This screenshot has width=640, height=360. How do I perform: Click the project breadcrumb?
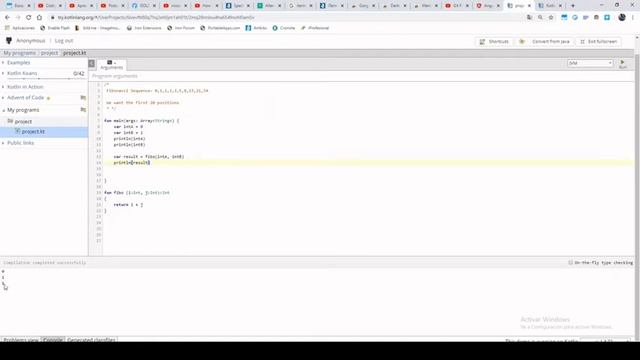pos(49,53)
